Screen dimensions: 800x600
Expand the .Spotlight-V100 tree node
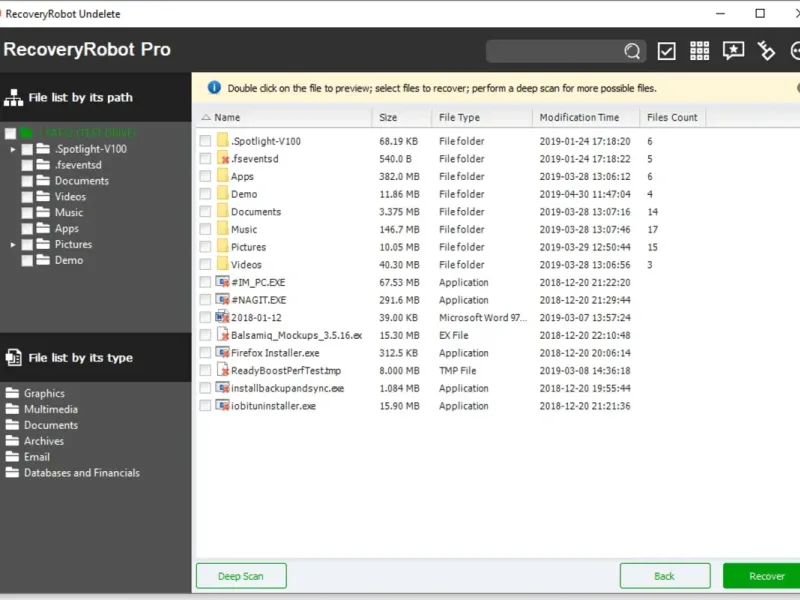click(13, 149)
